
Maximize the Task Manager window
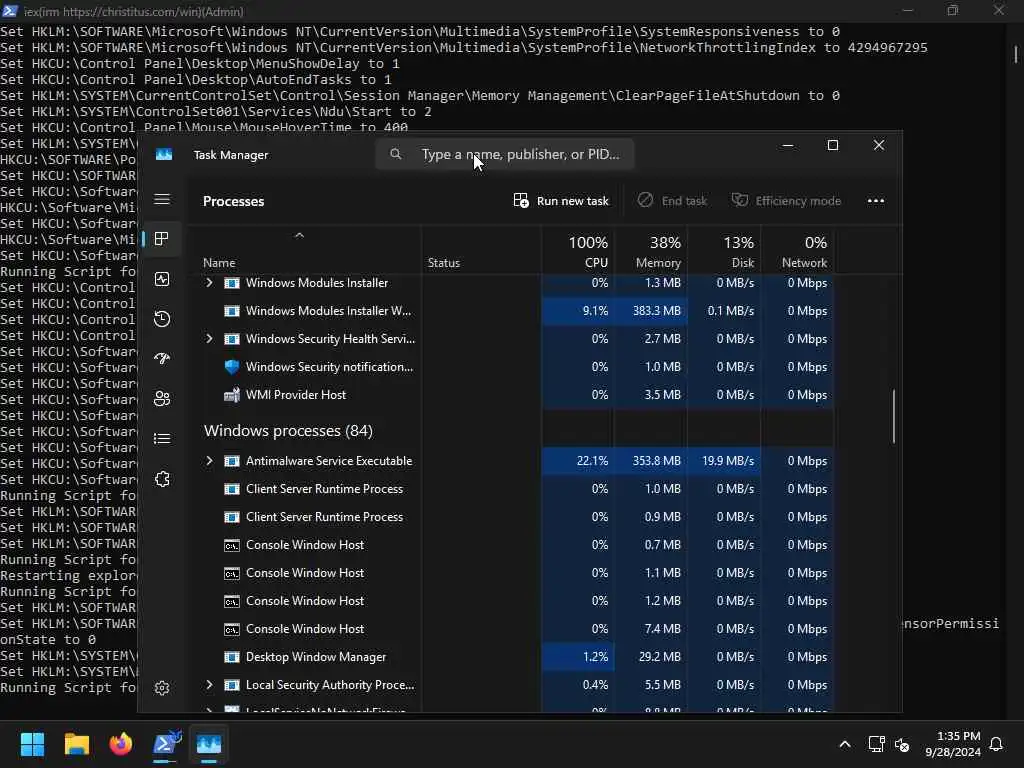click(x=833, y=145)
